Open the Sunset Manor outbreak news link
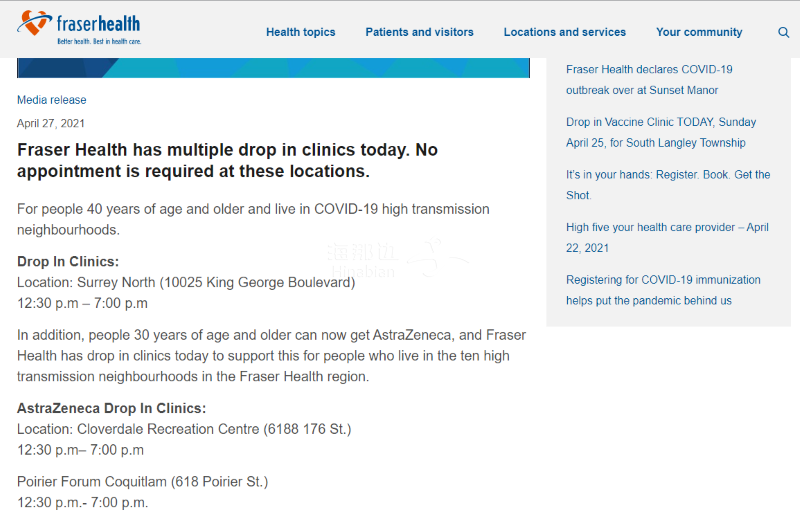Viewport: 800px width, 517px height. coord(649,80)
